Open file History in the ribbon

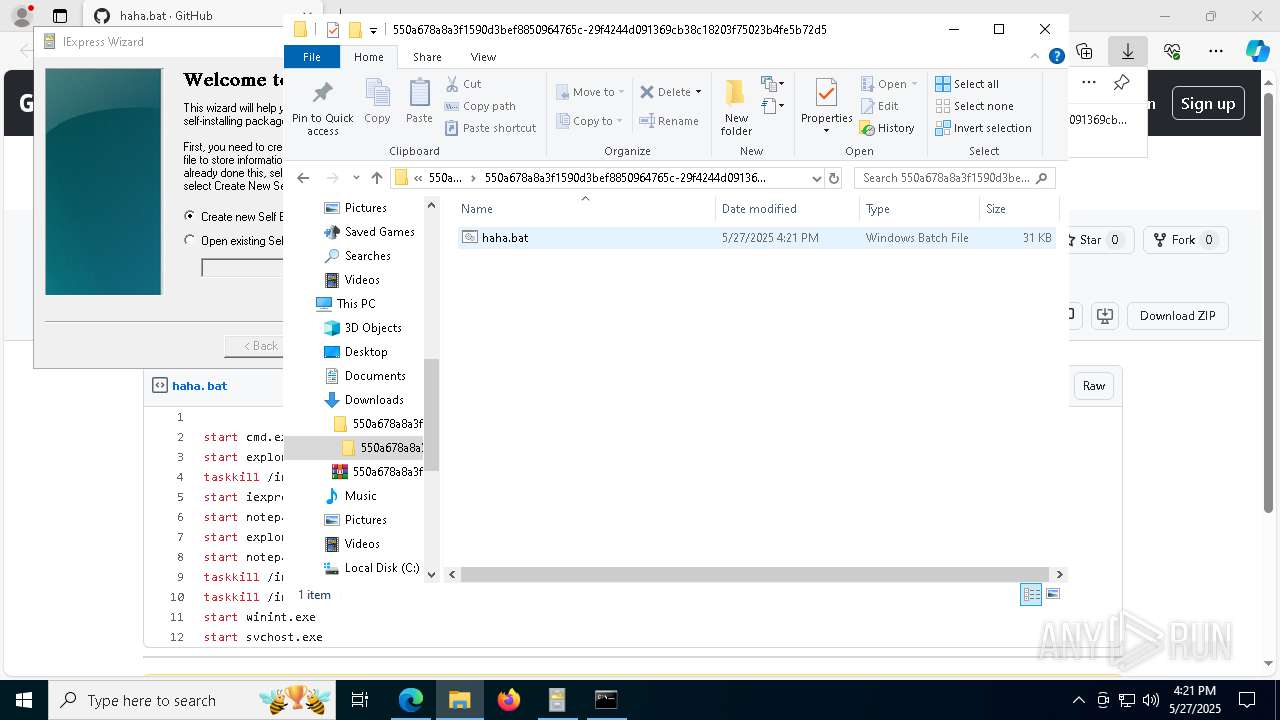tap(887, 128)
